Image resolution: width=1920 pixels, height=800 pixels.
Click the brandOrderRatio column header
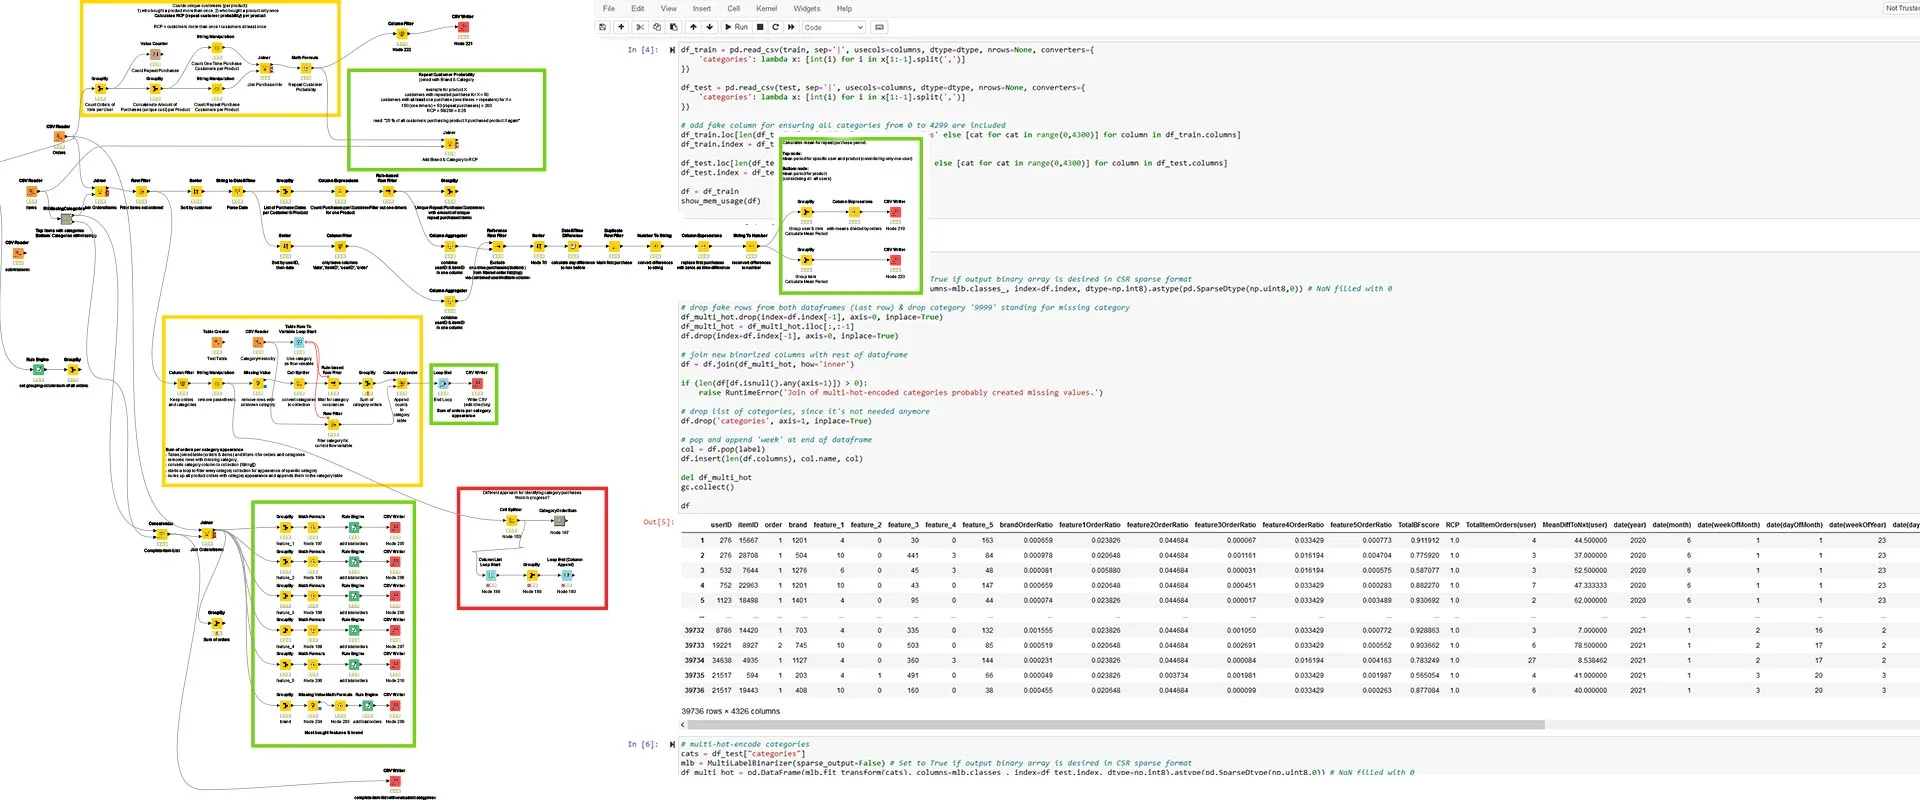[x=1026, y=525]
